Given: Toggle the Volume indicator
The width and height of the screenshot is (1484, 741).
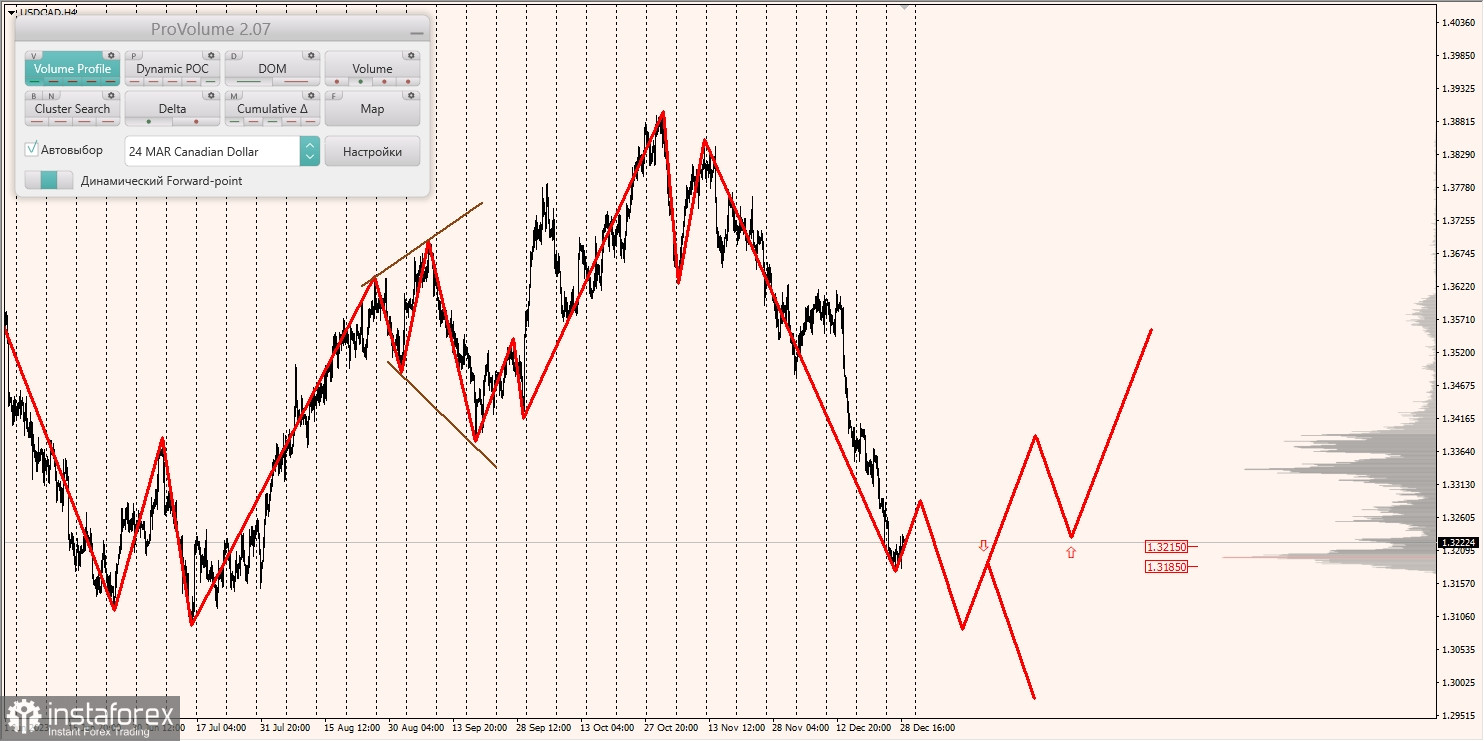Looking at the screenshot, I should tap(372, 68).
